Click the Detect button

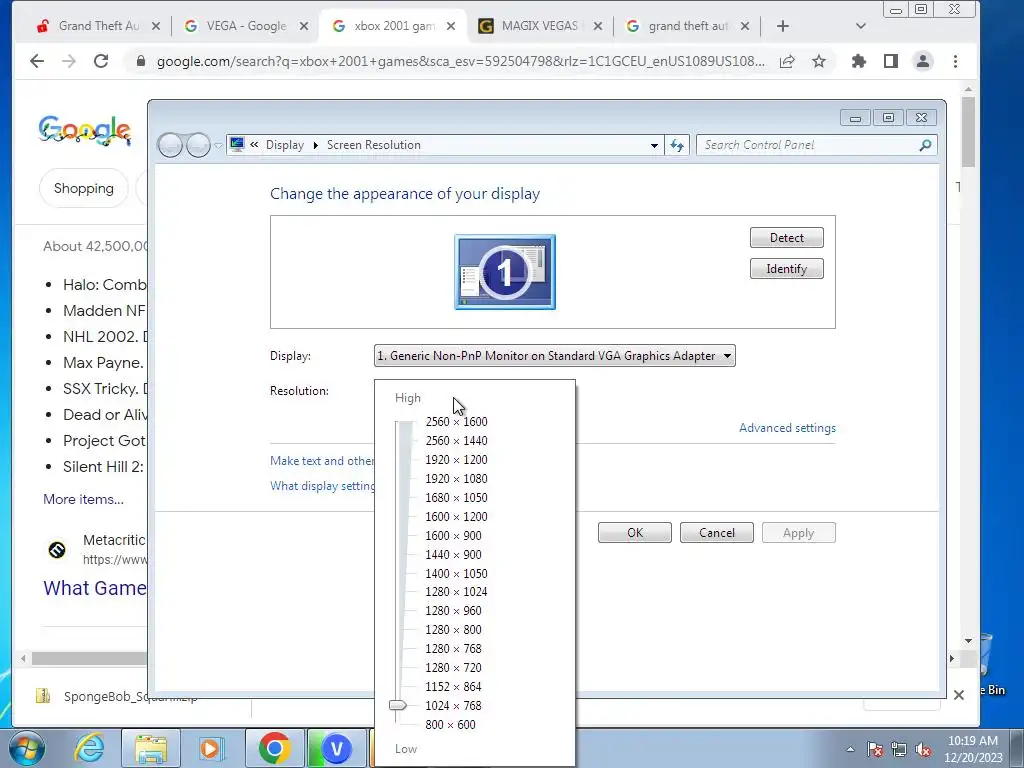click(786, 238)
